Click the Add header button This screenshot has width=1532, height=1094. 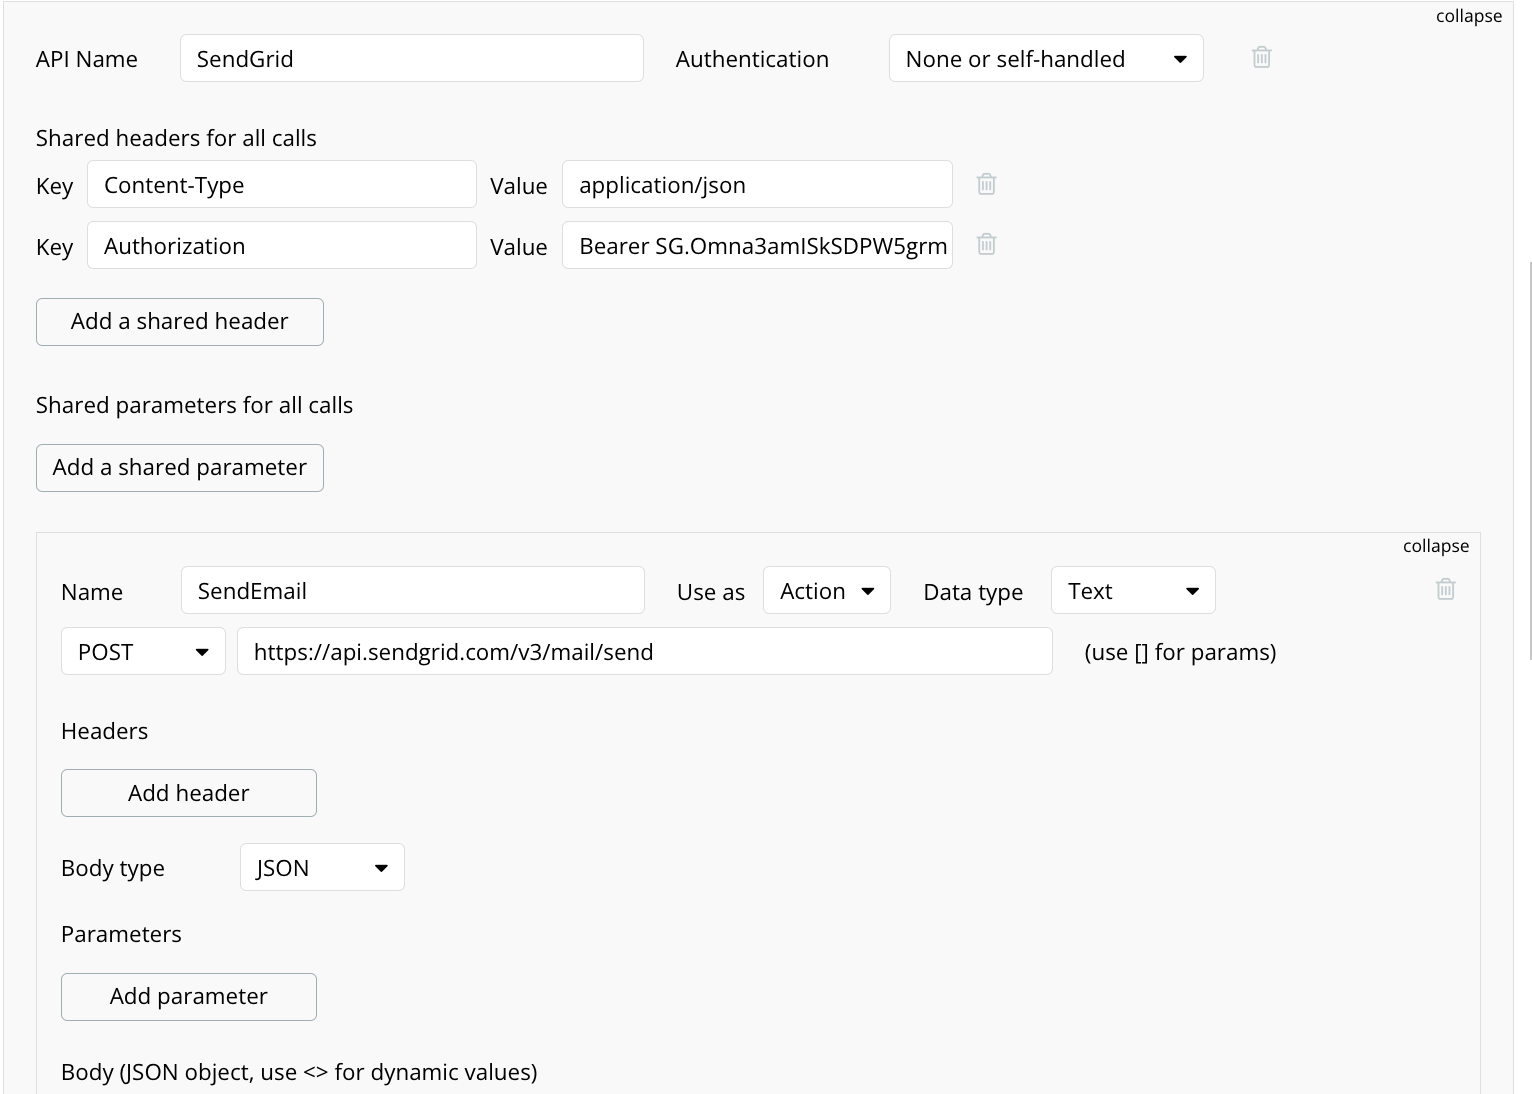(x=189, y=793)
